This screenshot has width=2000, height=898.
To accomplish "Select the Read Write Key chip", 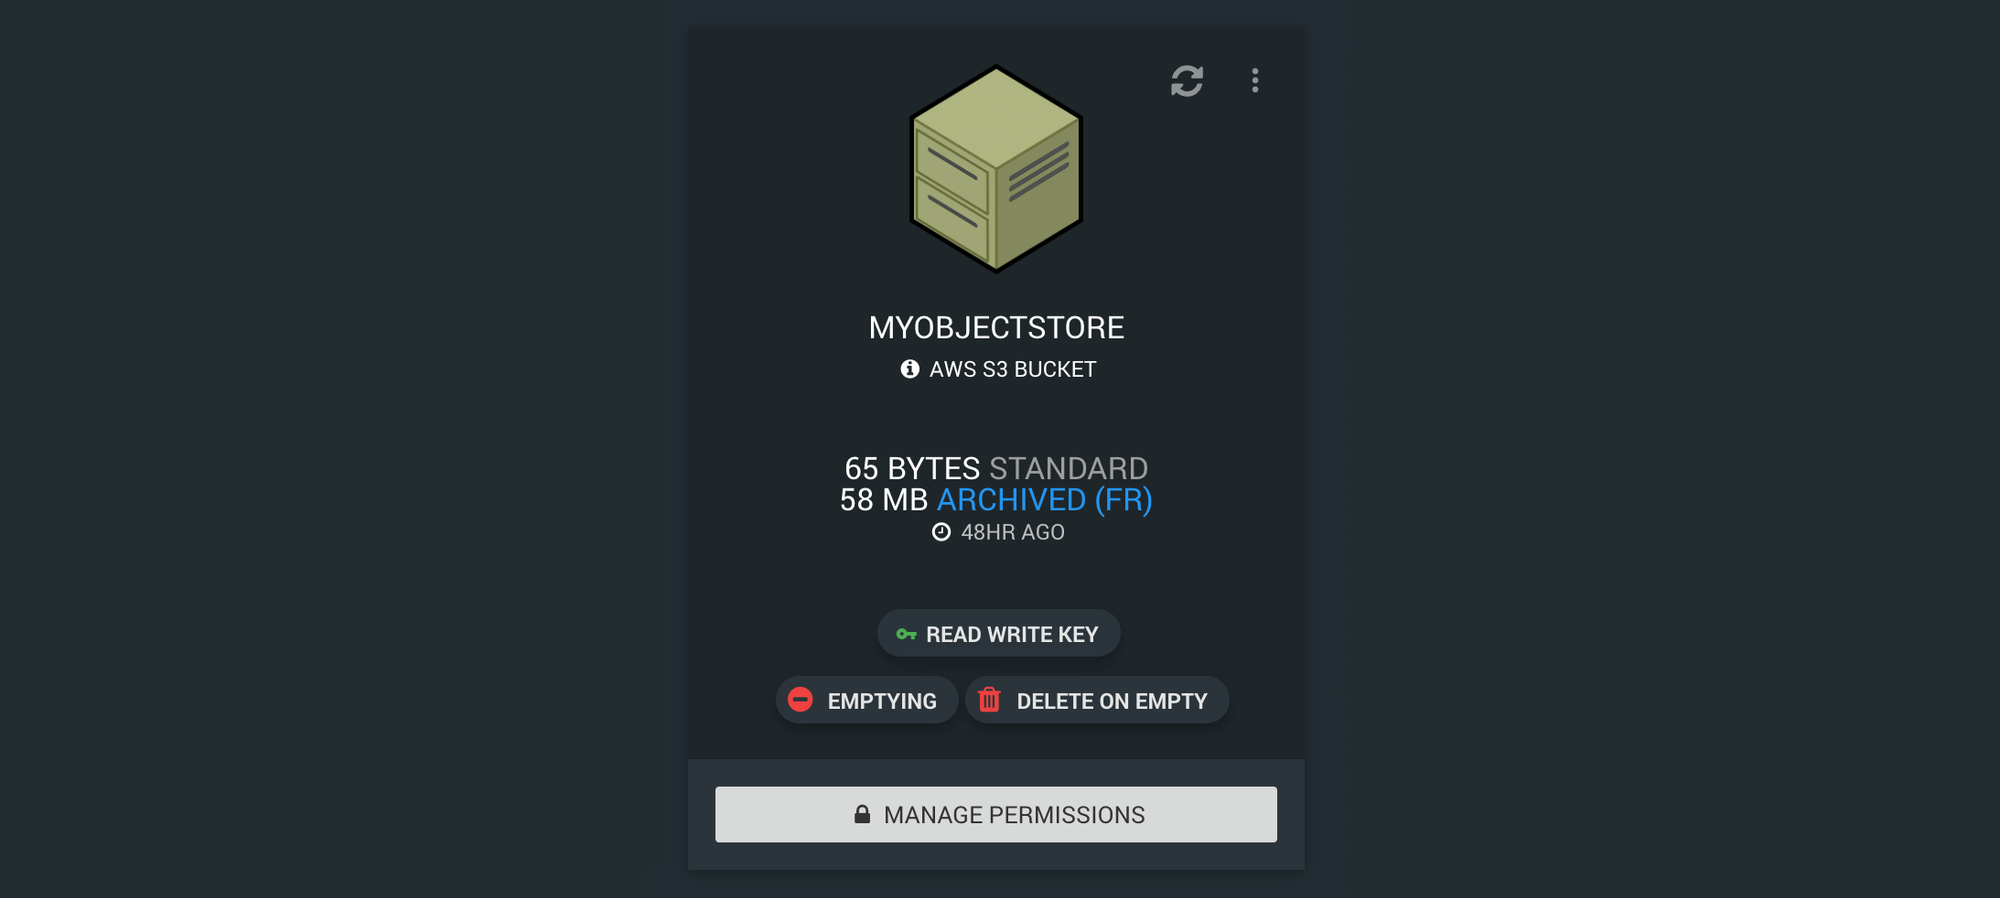I will (999, 633).
